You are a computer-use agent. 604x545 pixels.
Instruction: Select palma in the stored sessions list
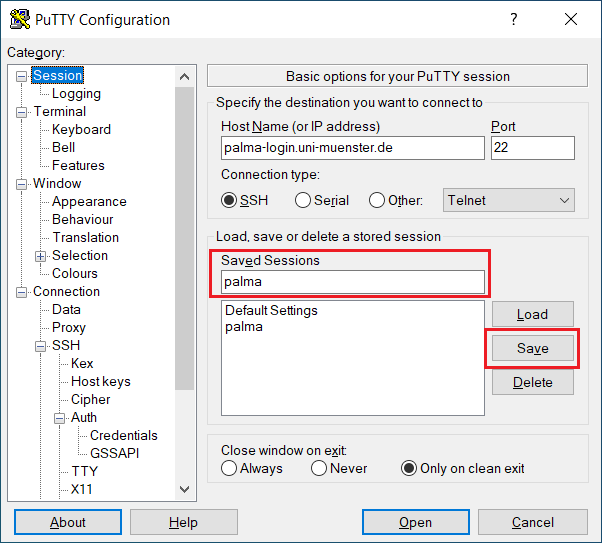click(244, 327)
